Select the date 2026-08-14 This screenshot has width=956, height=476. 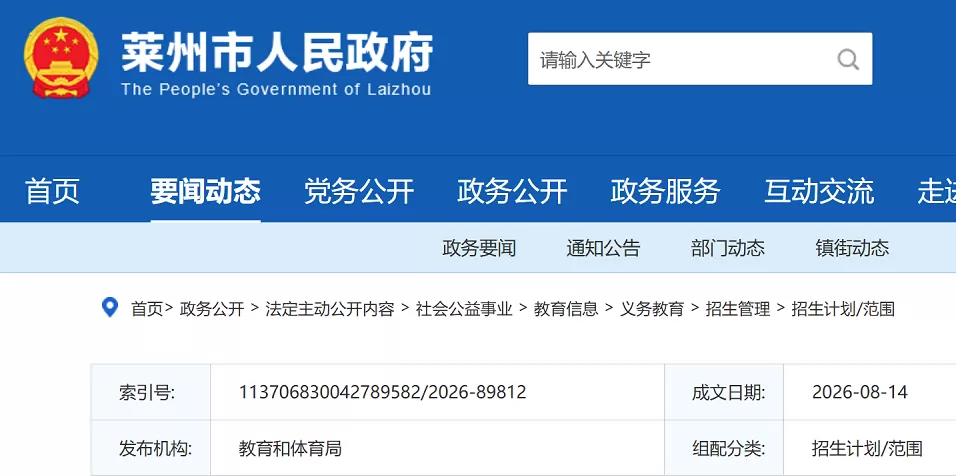point(860,392)
